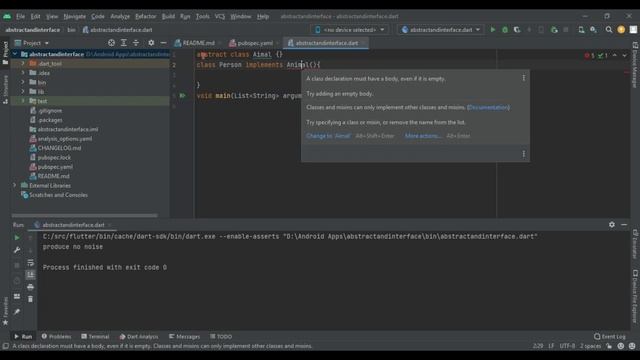Run abstractandinterface.dart with the green toolbar Run button
Viewport: 640px width, 360px height.
coord(493,30)
